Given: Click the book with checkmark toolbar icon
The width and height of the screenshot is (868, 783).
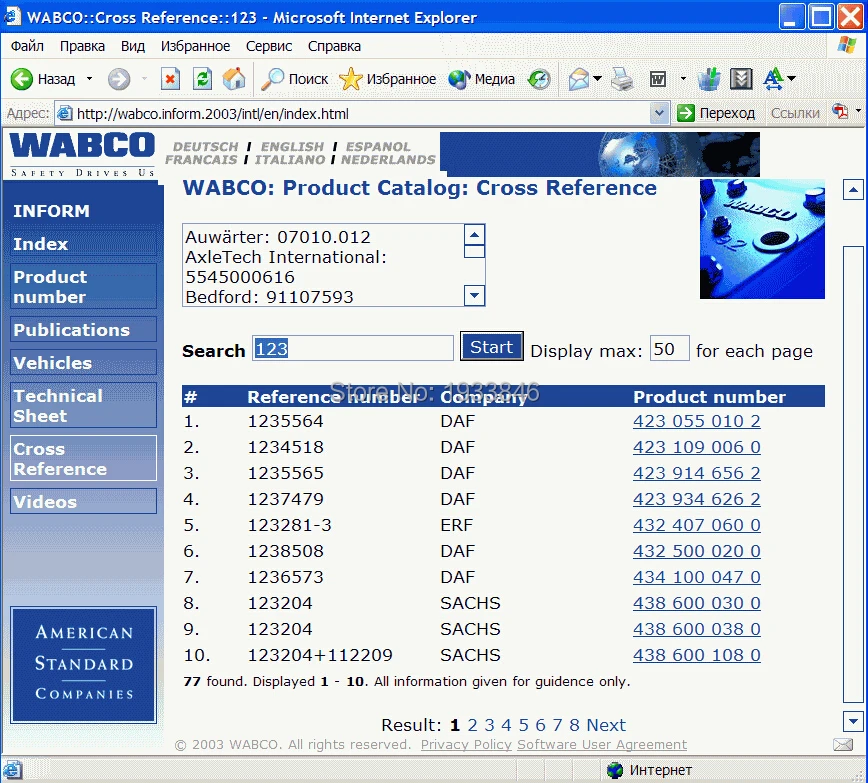Looking at the screenshot, I should point(741,79).
